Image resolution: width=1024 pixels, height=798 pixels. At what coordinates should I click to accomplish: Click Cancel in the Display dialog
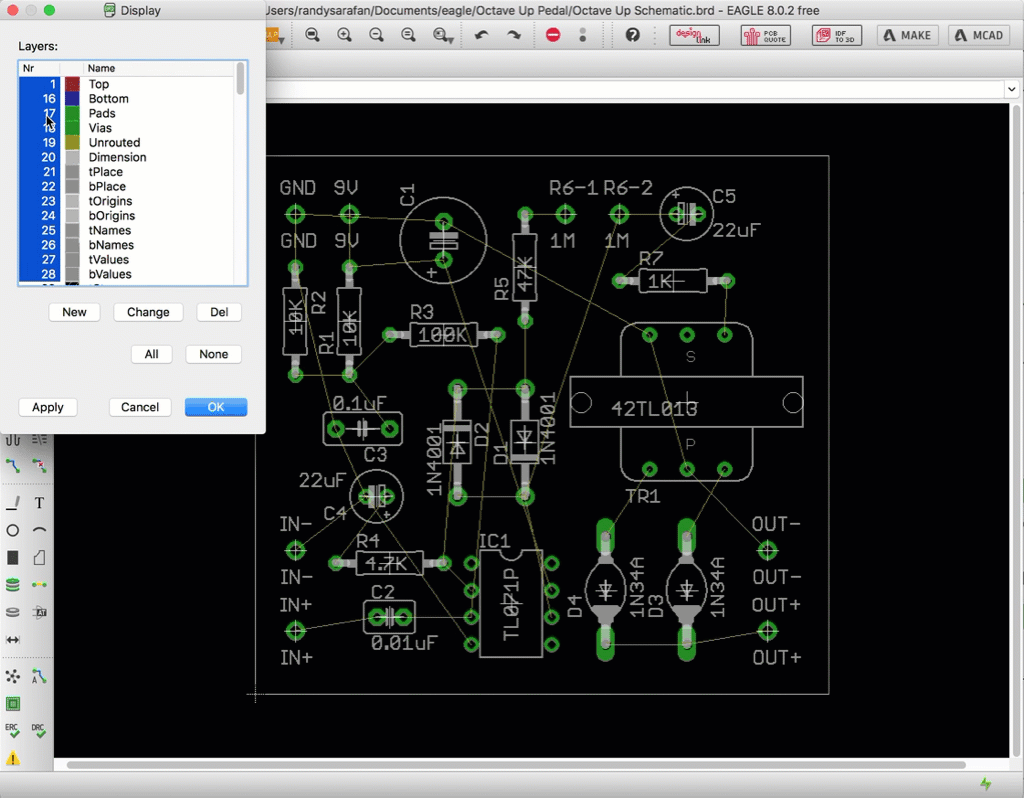[140, 407]
